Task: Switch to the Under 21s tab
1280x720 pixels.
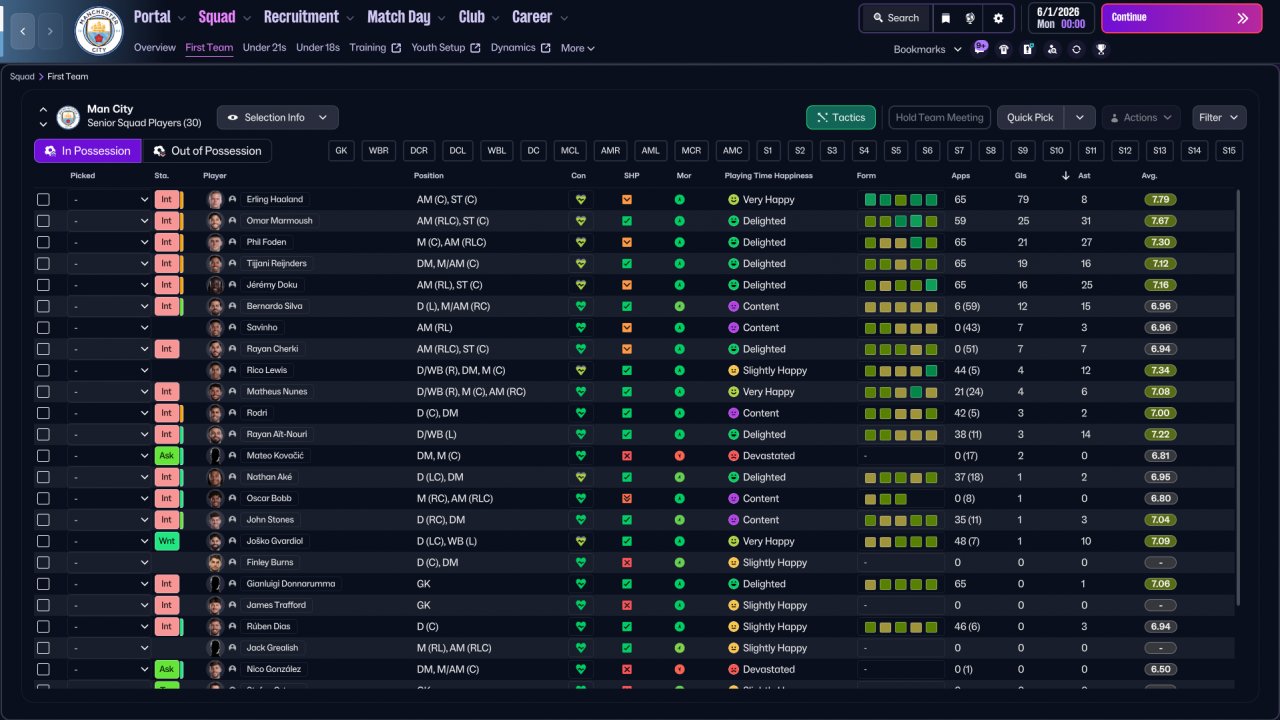Action: click(x=264, y=48)
